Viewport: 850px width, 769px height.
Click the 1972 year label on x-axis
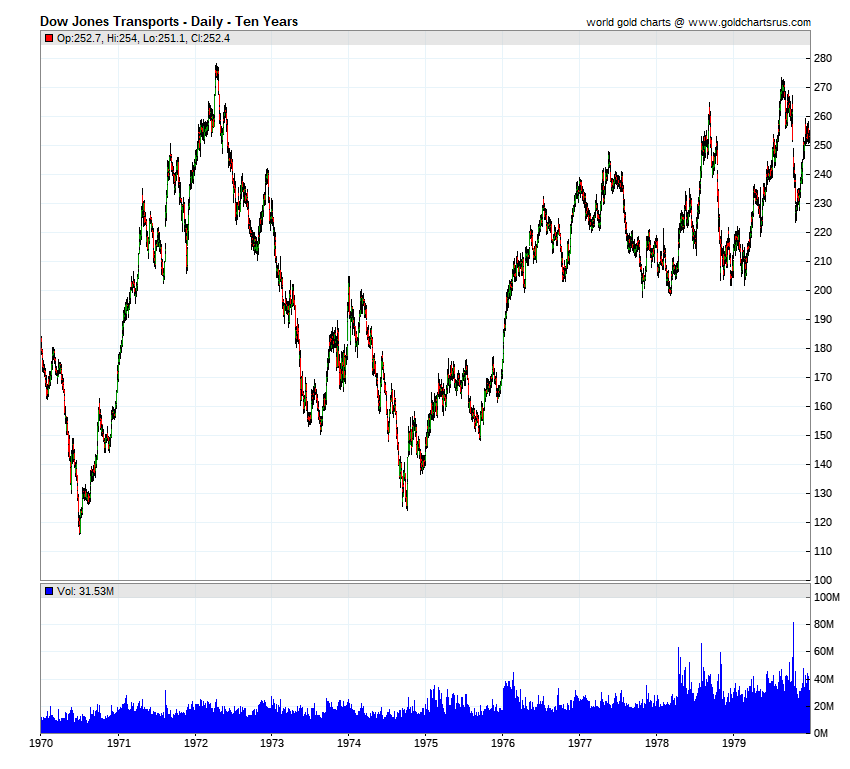click(196, 743)
